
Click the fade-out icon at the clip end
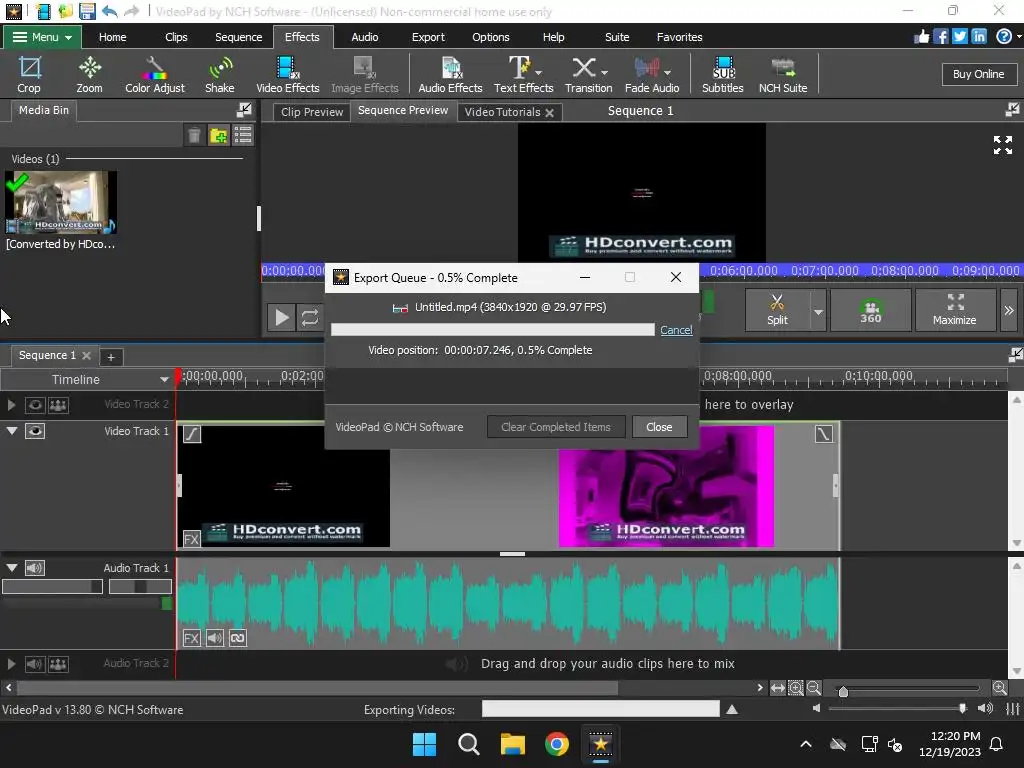tap(824, 434)
